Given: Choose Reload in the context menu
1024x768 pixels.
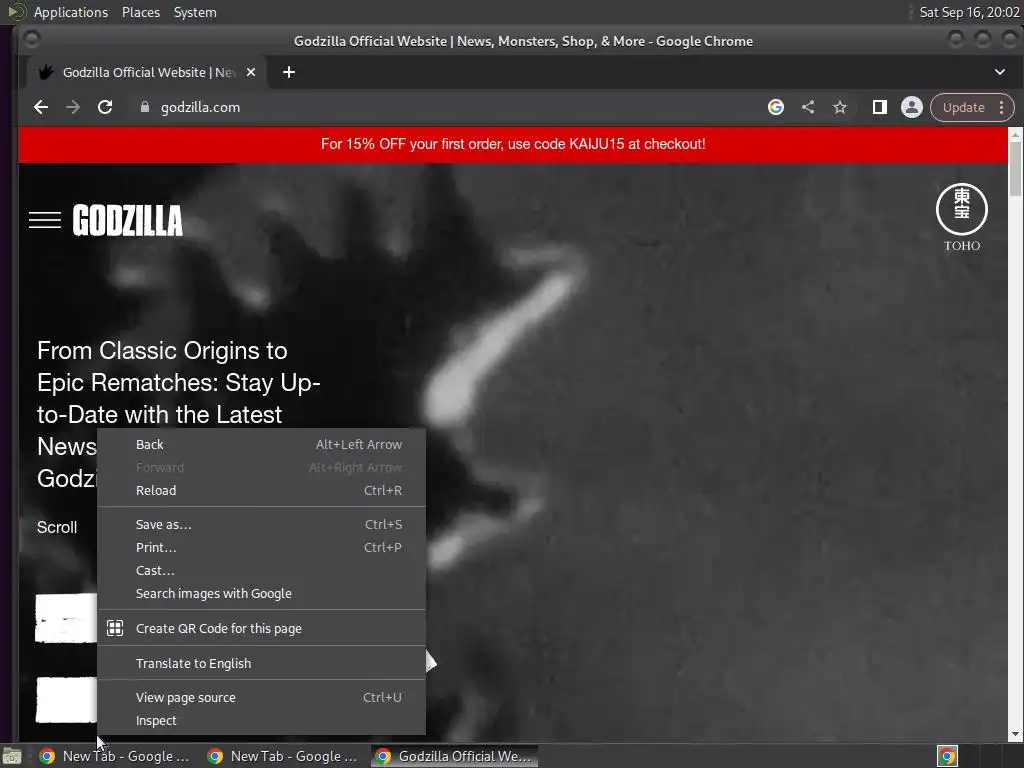Looking at the screenshot, I should tap(261, 490).
